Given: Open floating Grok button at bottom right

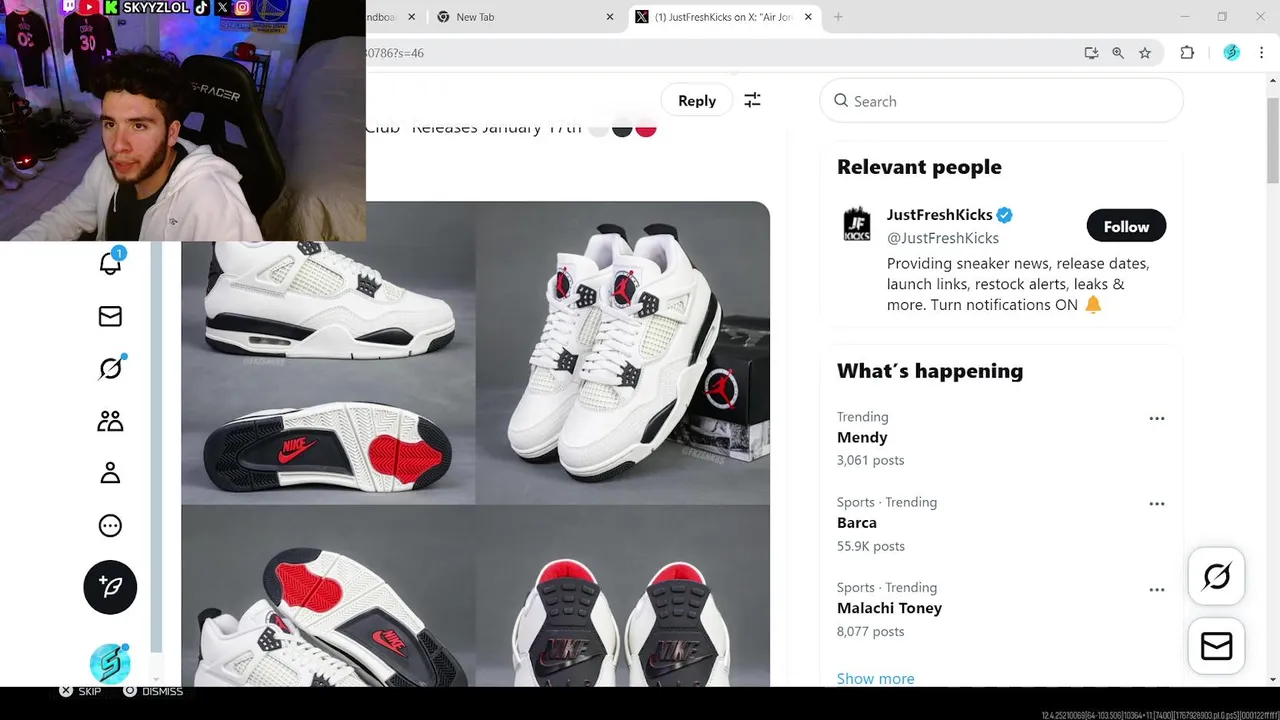Looking at the screenshot, I should [x=1216, y=576].
